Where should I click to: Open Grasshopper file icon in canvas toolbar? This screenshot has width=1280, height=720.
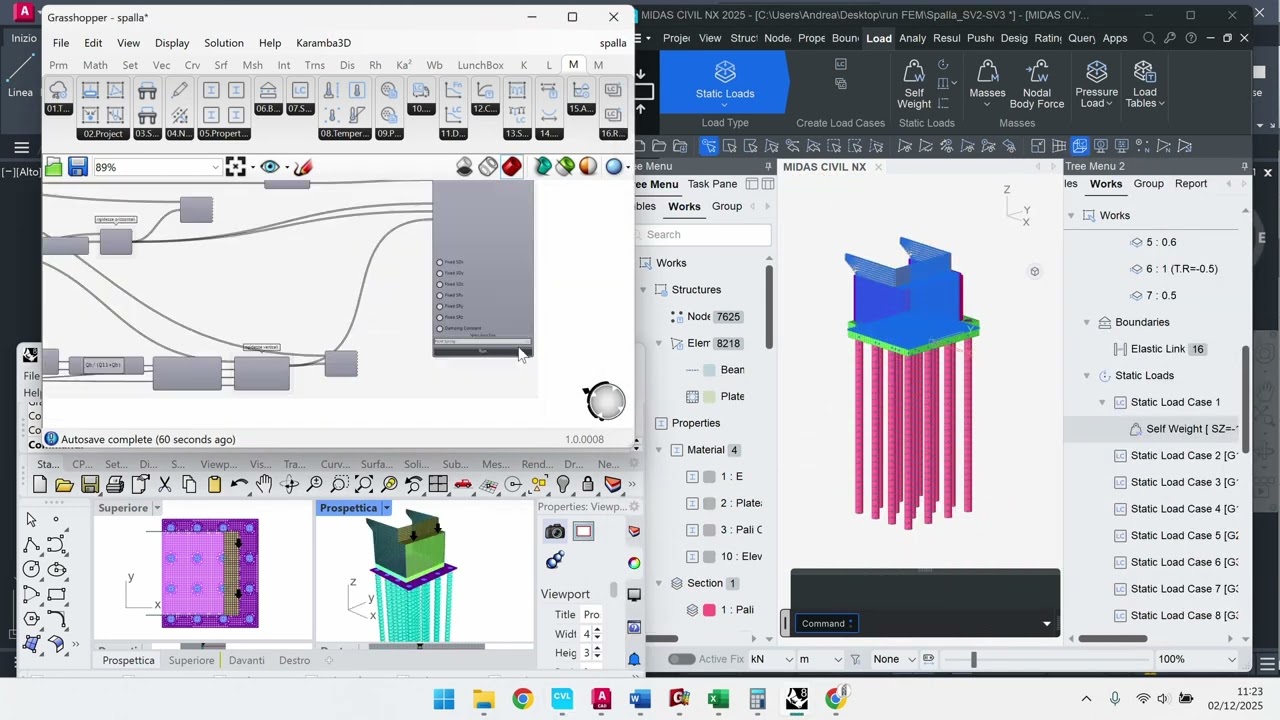click(54, 167)
